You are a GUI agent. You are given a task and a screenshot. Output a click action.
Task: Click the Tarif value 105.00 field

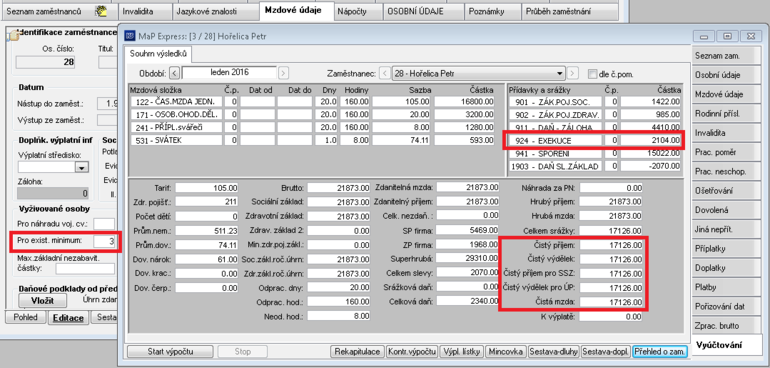point(207,188)
